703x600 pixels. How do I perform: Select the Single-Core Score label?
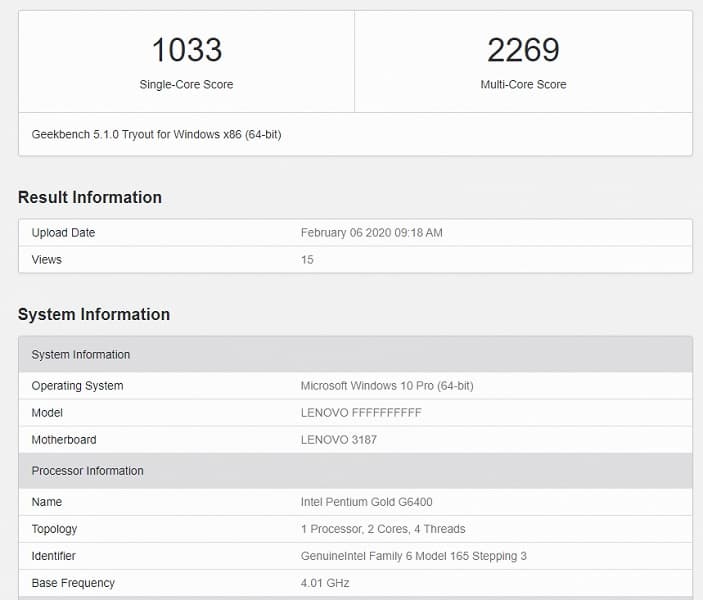pos(186,85)
